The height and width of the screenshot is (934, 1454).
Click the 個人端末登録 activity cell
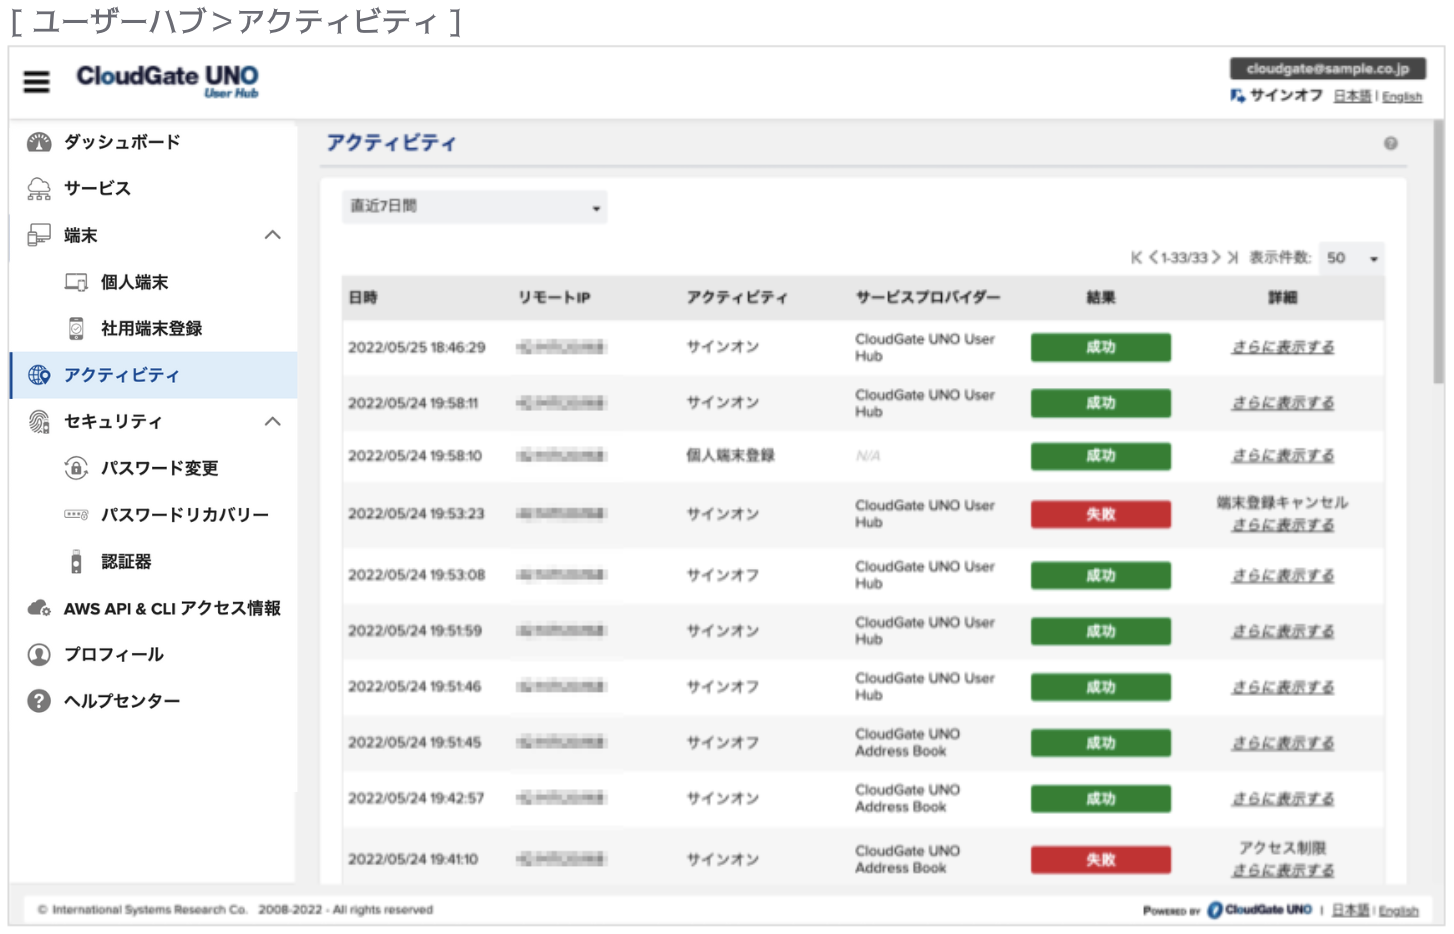(730, 456)
